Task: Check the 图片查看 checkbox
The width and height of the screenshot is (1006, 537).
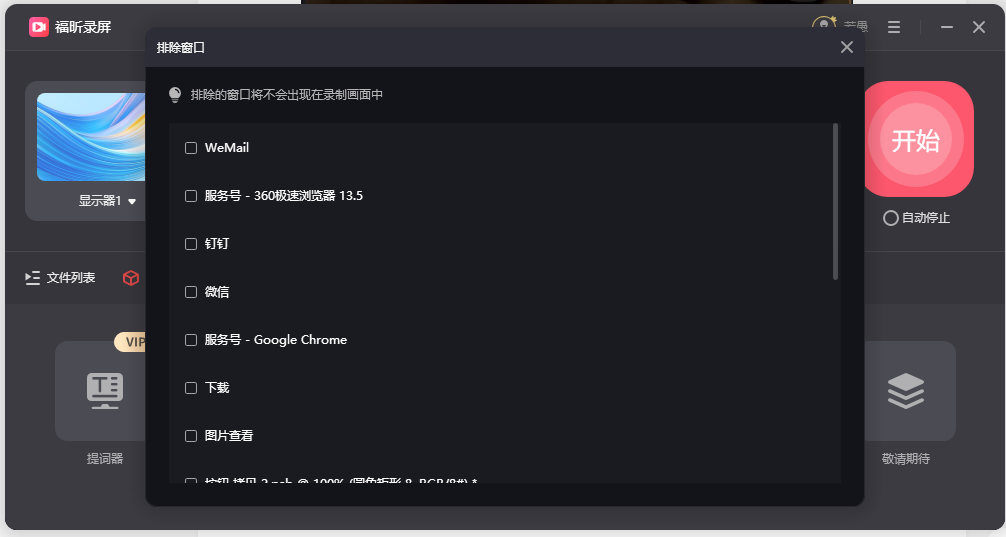Action: click(191, 436)
